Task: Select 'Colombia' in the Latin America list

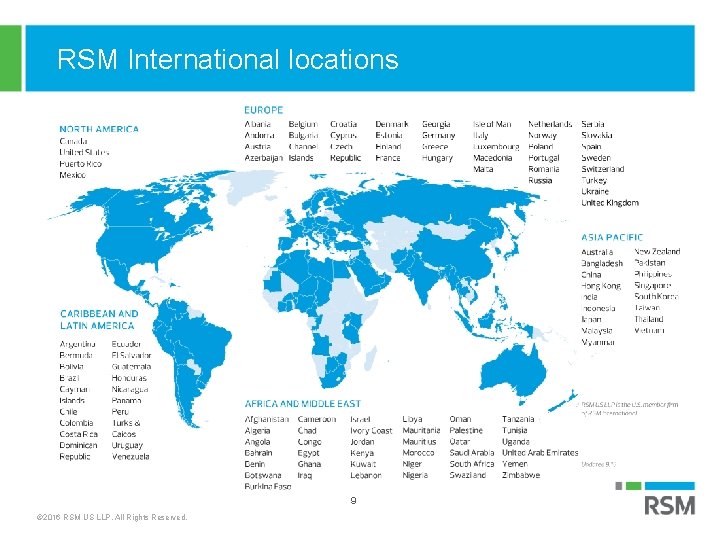Action: pyautogui.click(x=76, y=423)
